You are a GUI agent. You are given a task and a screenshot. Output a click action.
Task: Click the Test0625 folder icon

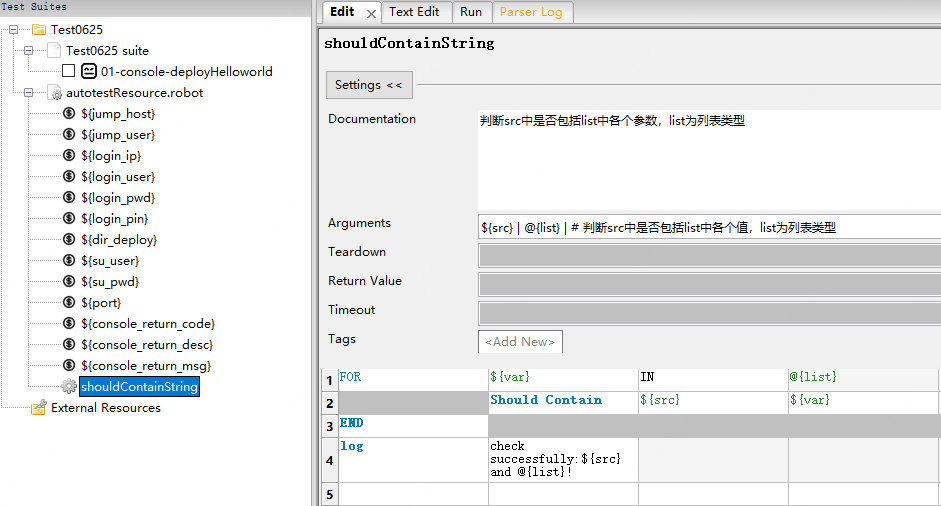tap(39, 29)
